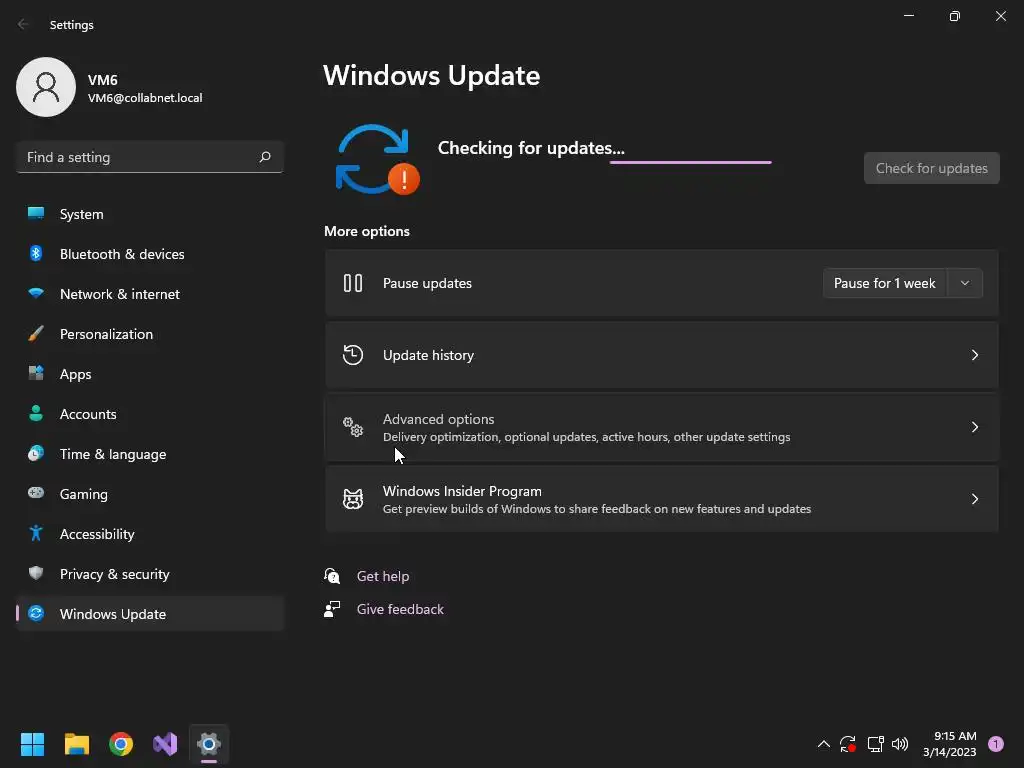This screenshot has height=768, width=1024.
Task: Click the Pause updates pause icon
Action: coord(353,283)
